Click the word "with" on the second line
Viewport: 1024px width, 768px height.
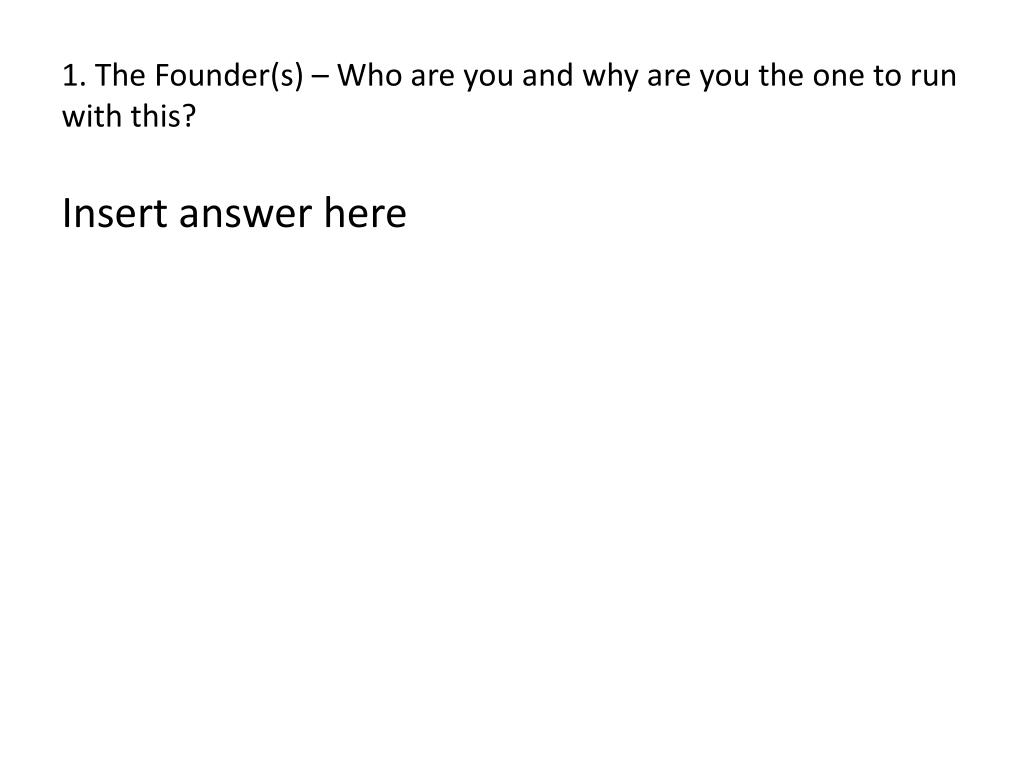tap(91, 116)
